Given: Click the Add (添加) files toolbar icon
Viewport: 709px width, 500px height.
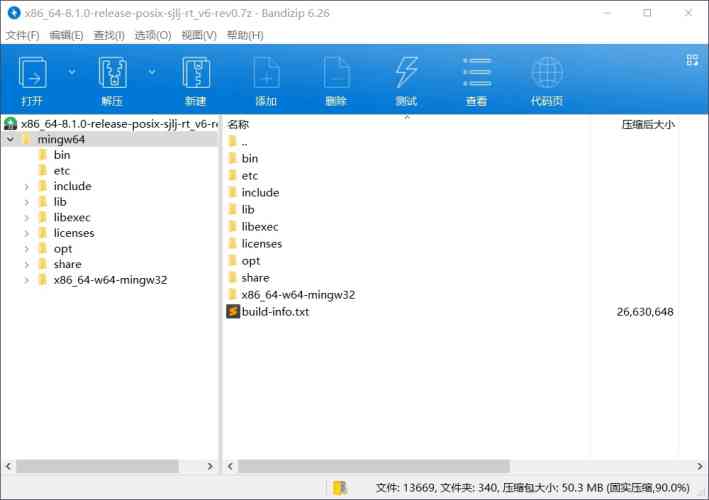Looking at the screenshot, I should coord(266,73).
